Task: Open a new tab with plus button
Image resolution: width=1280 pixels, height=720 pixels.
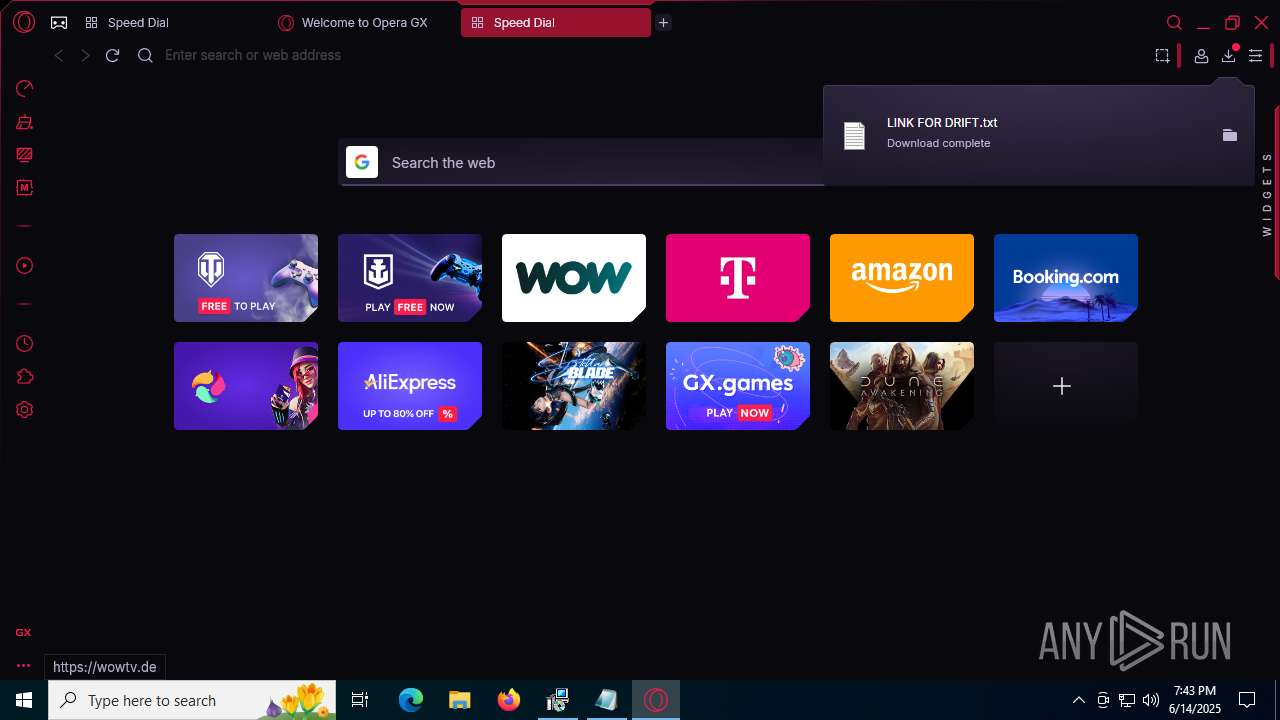Action: 663,22
